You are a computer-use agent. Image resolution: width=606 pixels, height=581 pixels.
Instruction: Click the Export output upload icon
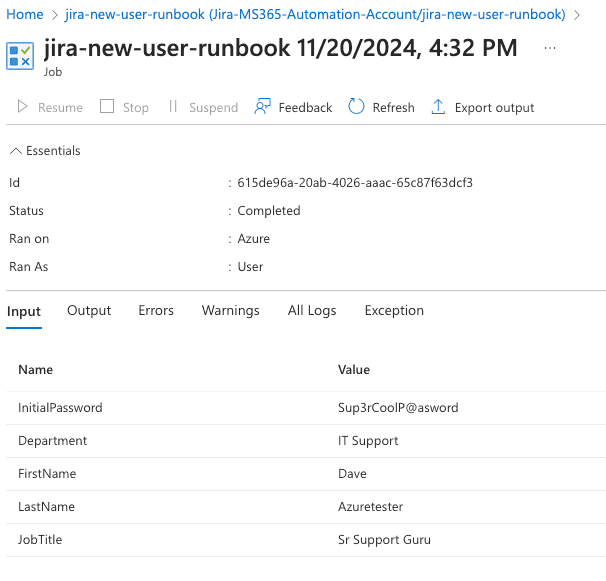click(438, 107)
